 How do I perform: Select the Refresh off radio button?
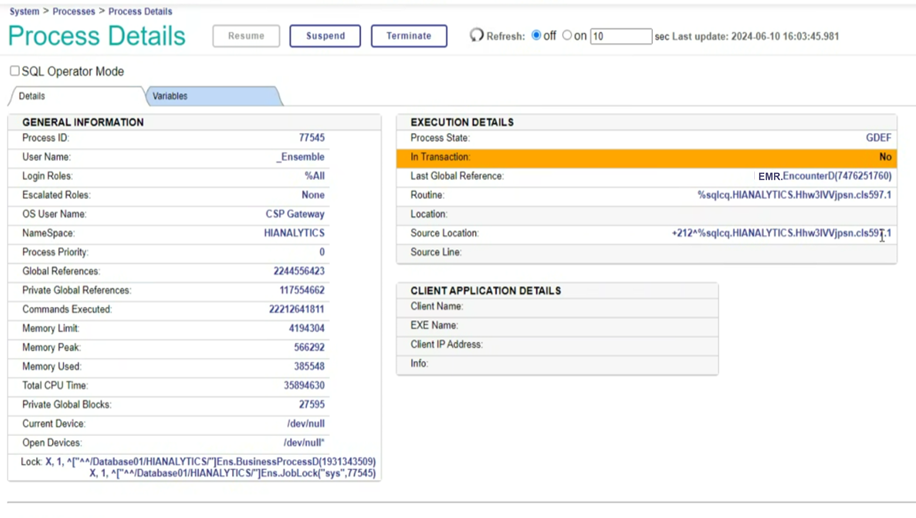[537, 36]
